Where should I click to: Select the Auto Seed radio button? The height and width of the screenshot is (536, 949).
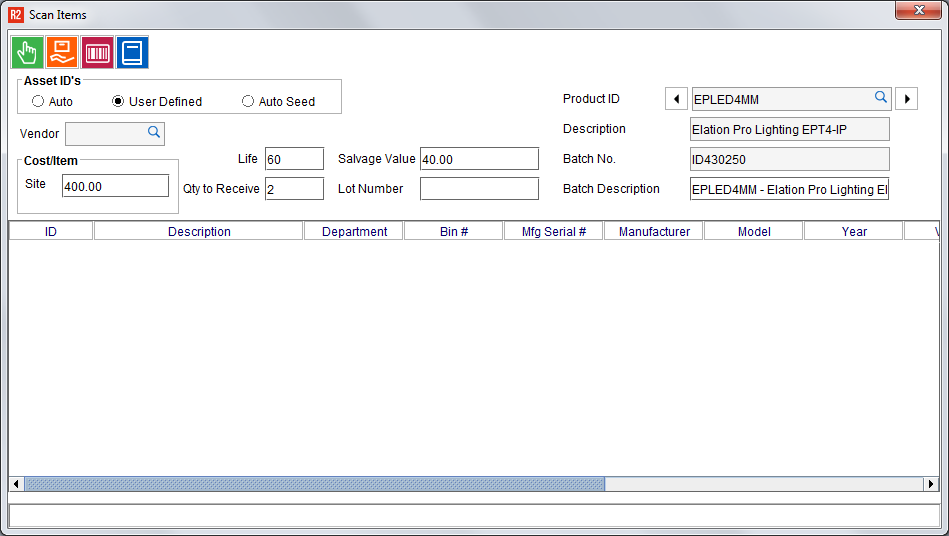(x=248, y=101)
